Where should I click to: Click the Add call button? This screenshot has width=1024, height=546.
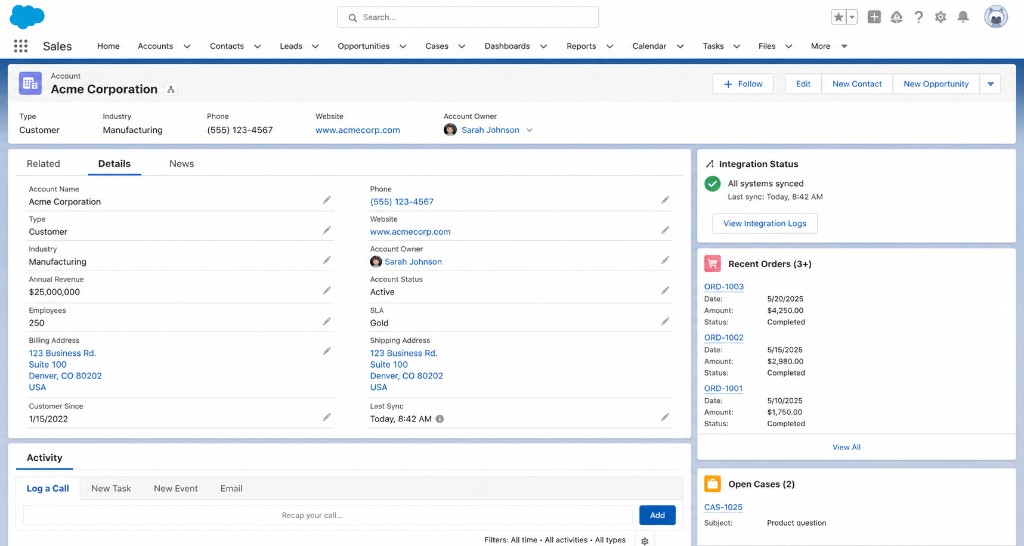[x=657, y=515]
